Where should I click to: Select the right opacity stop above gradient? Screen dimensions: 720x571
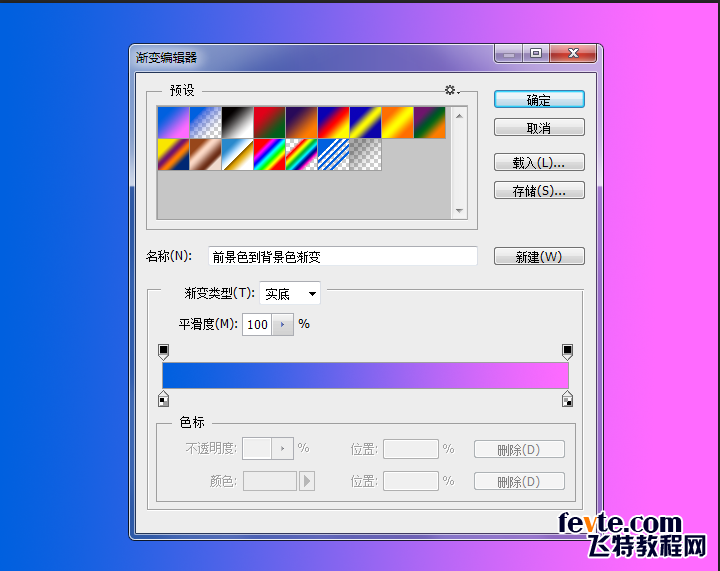[x=568, y=352]
